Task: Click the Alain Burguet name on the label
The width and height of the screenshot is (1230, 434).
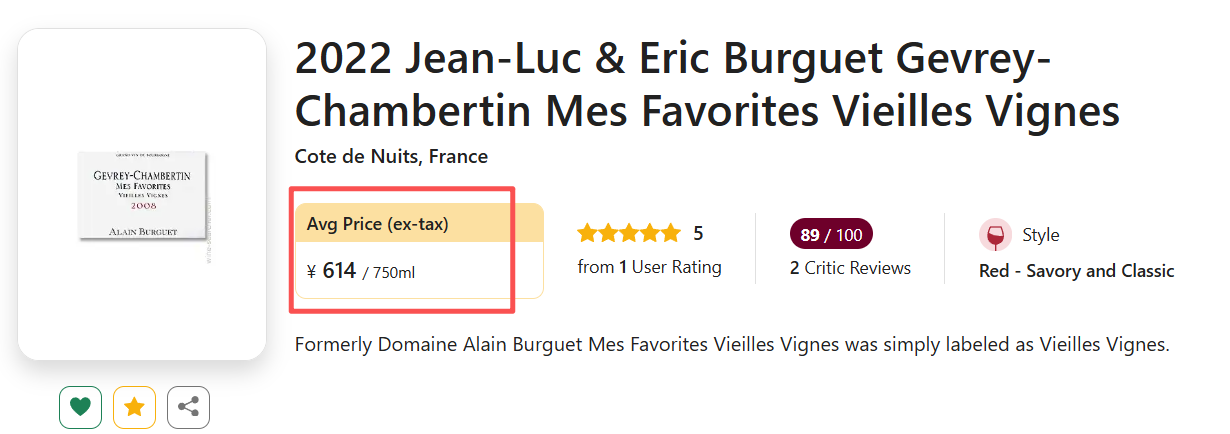Action: pyautogui.click(x=142, y=231)
